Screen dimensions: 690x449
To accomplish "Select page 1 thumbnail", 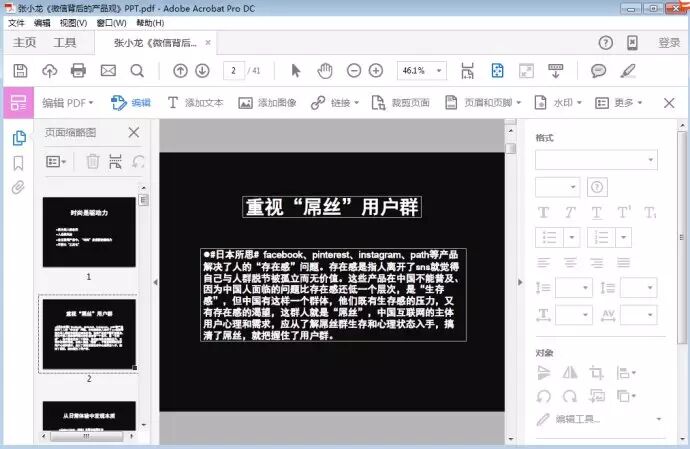I will [89, 232].
